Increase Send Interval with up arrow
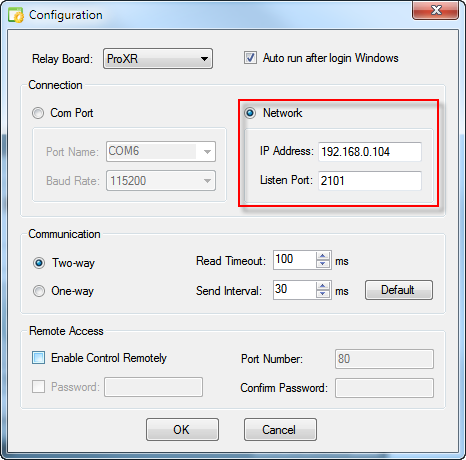 [323, 286]
